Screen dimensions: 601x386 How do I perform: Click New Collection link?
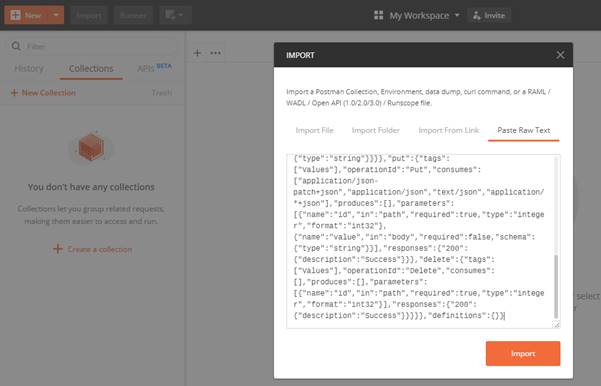[43, 93]
